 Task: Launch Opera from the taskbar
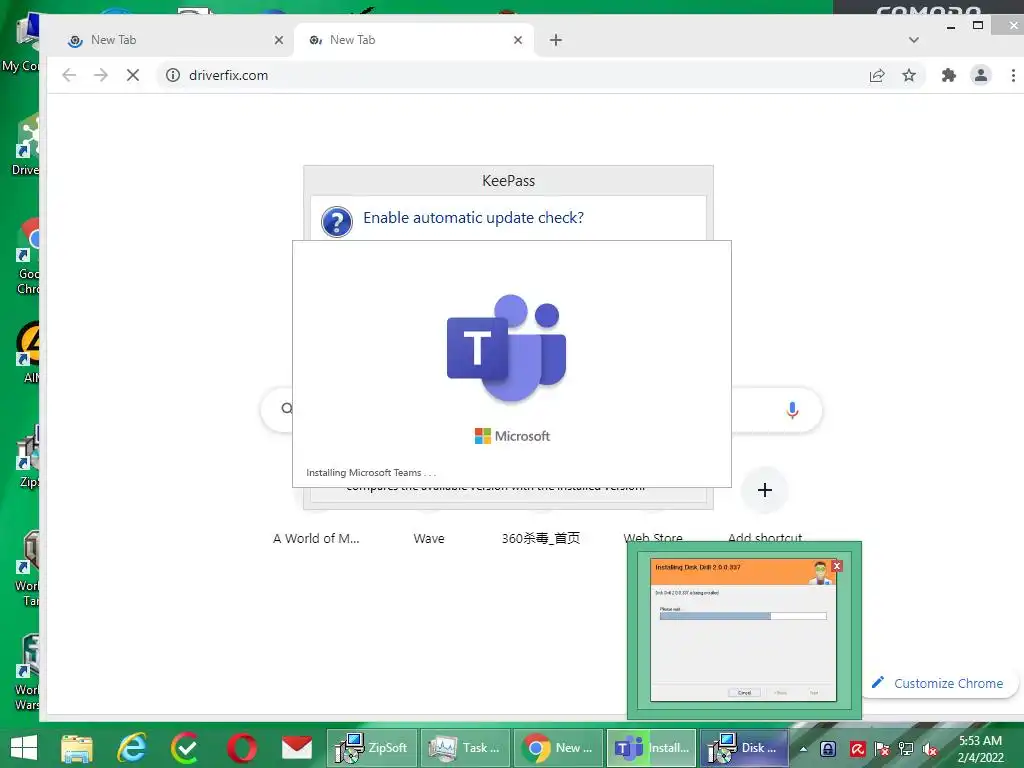coord(242,748)
